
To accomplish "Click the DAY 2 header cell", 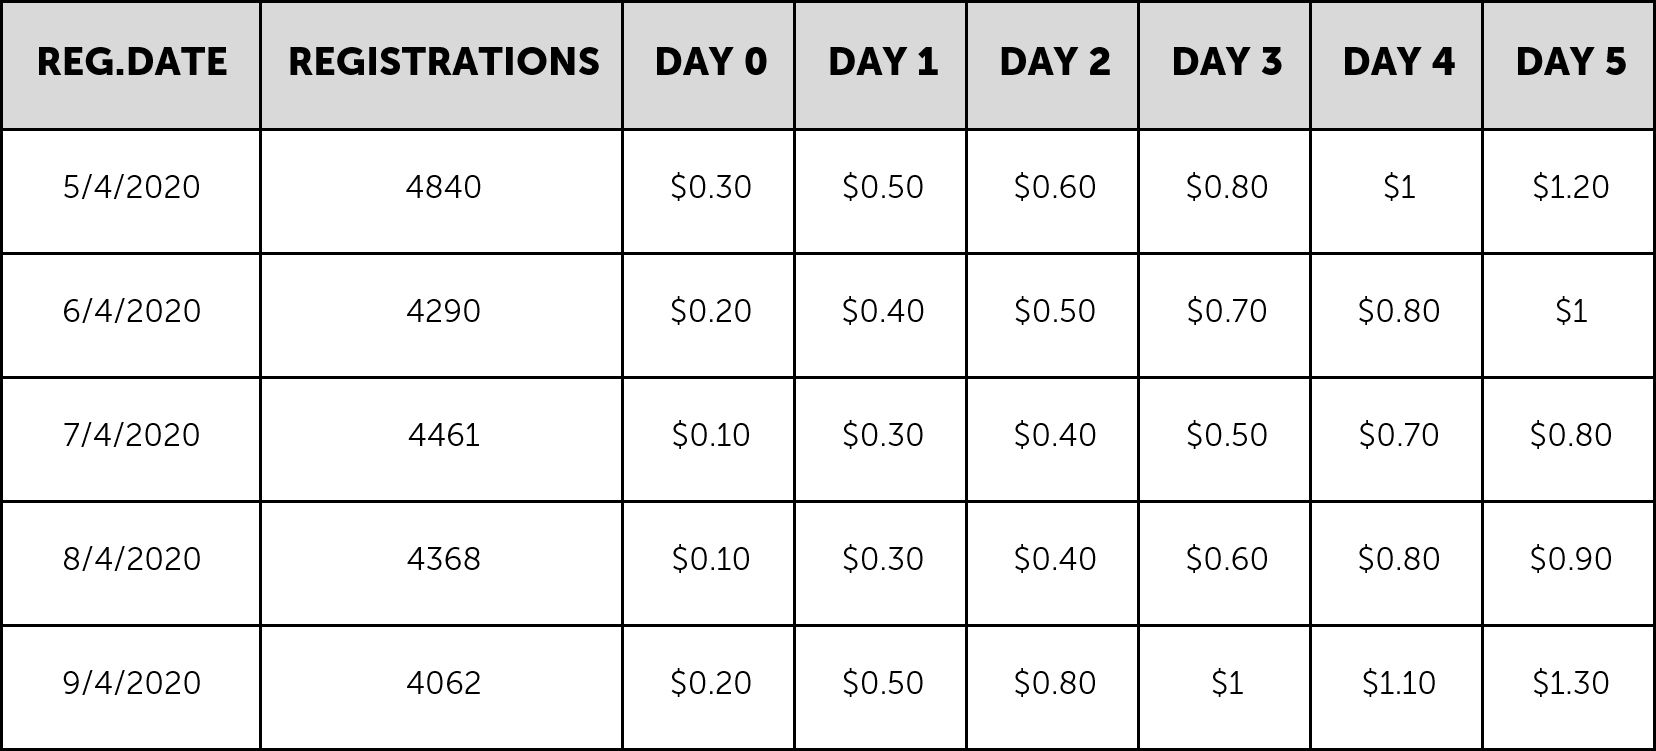I will [x=1053, y=64].
